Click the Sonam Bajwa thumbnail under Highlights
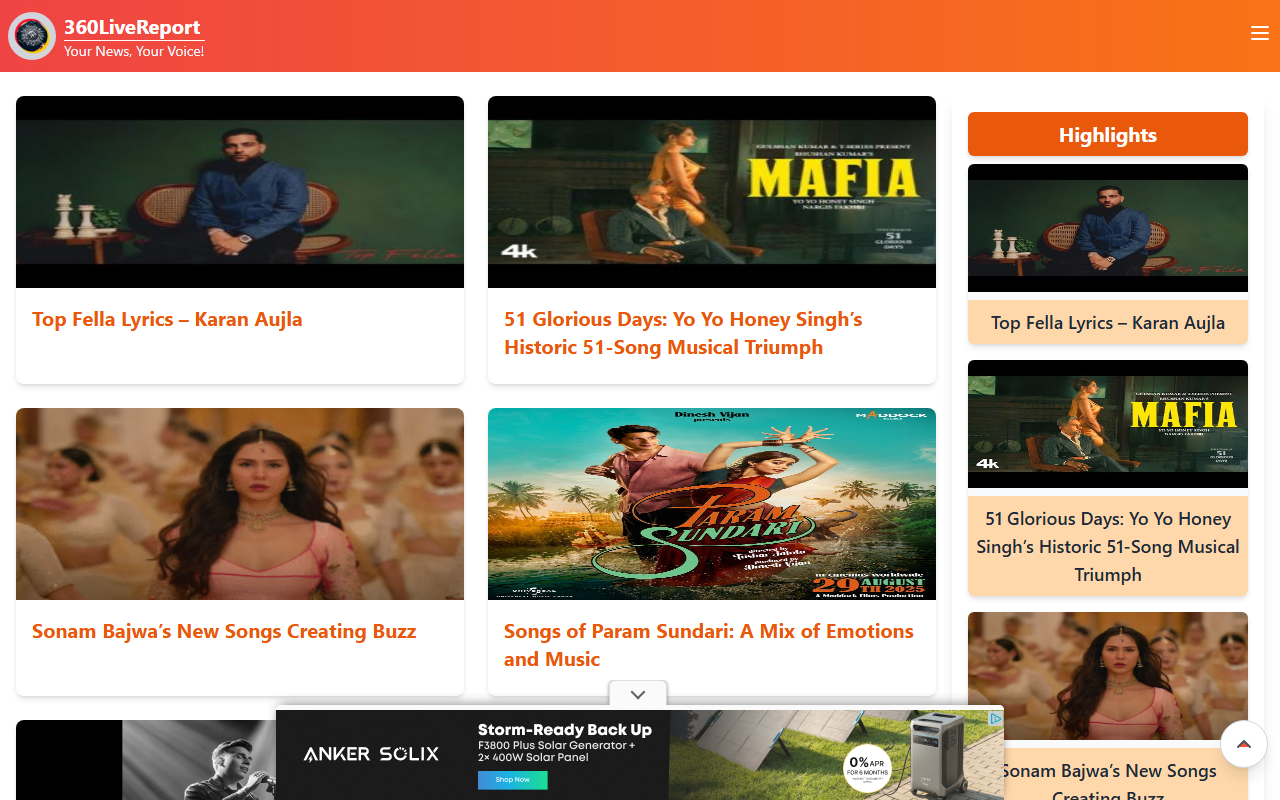The image size is (1280, 800). (1108, 676)
